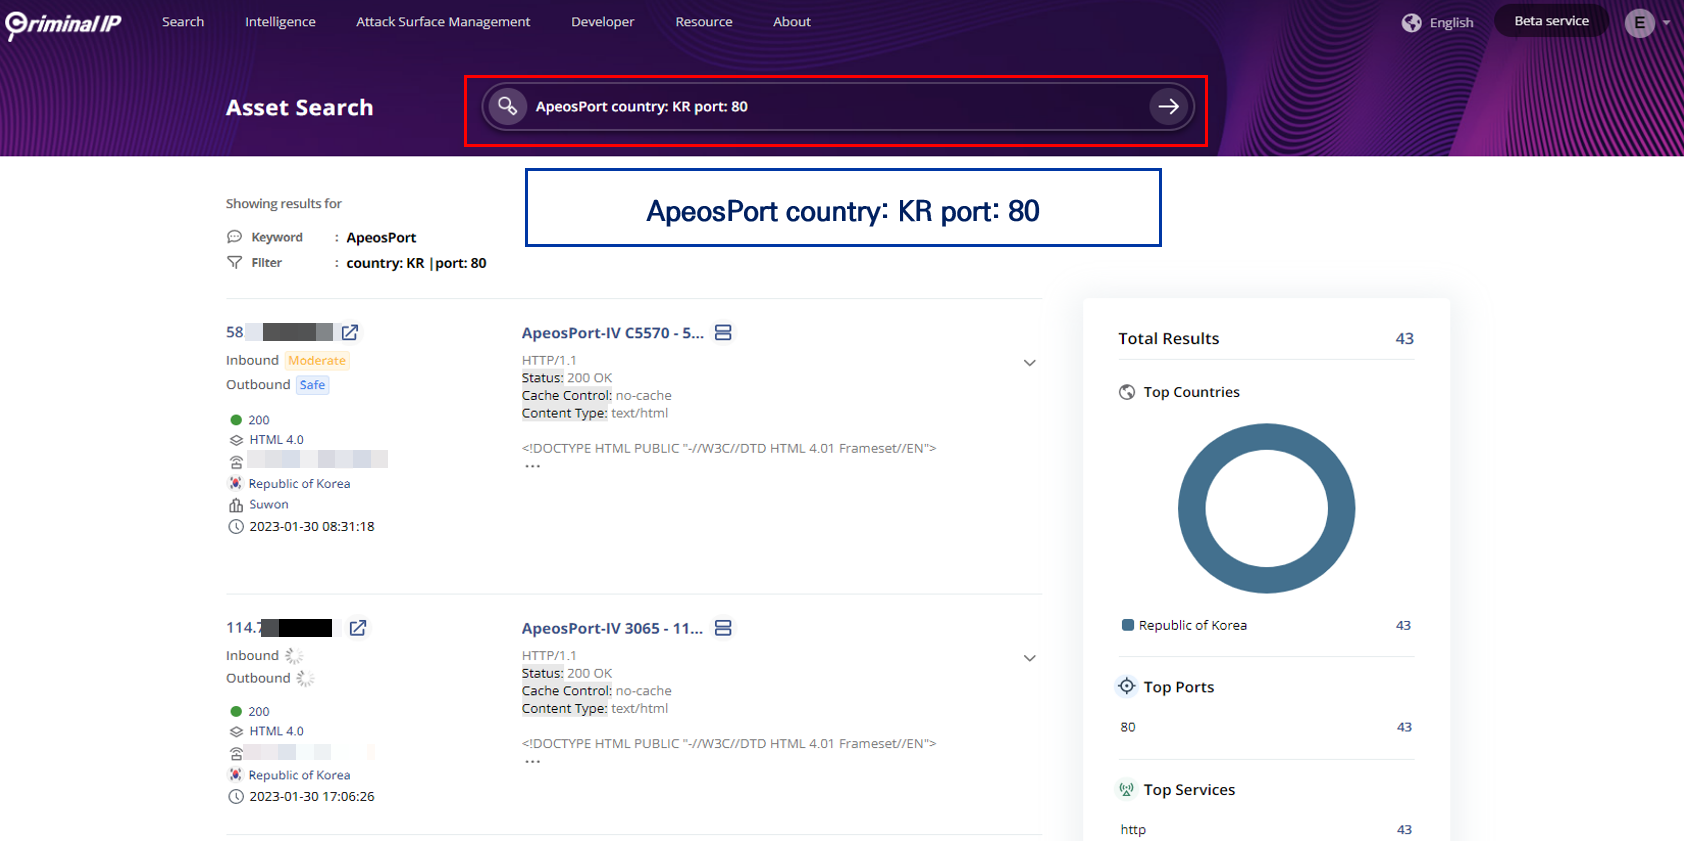Screen dimensions: 1684x859
Task: Click the globe language icon
Action: [1411, 23]
